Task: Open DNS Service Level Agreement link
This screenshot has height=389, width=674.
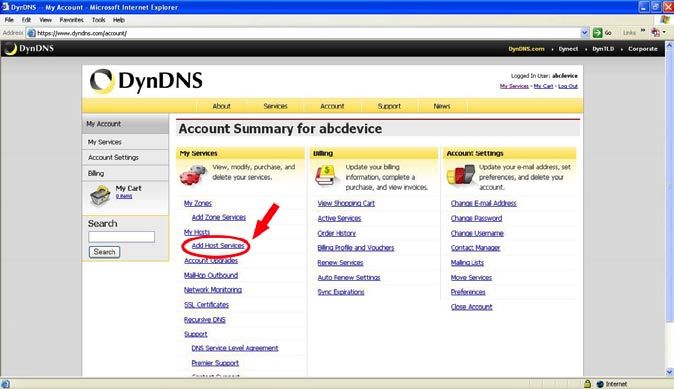Action: (235, 348)
